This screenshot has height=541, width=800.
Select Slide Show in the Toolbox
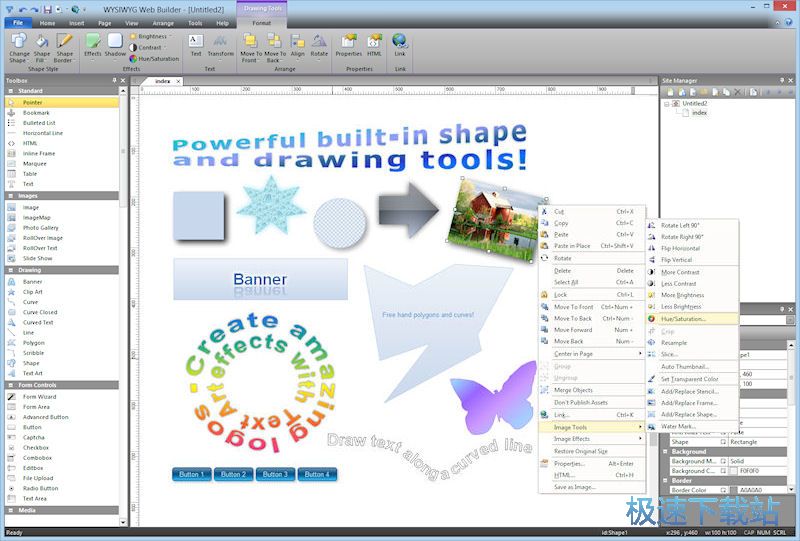click(62, 258)
